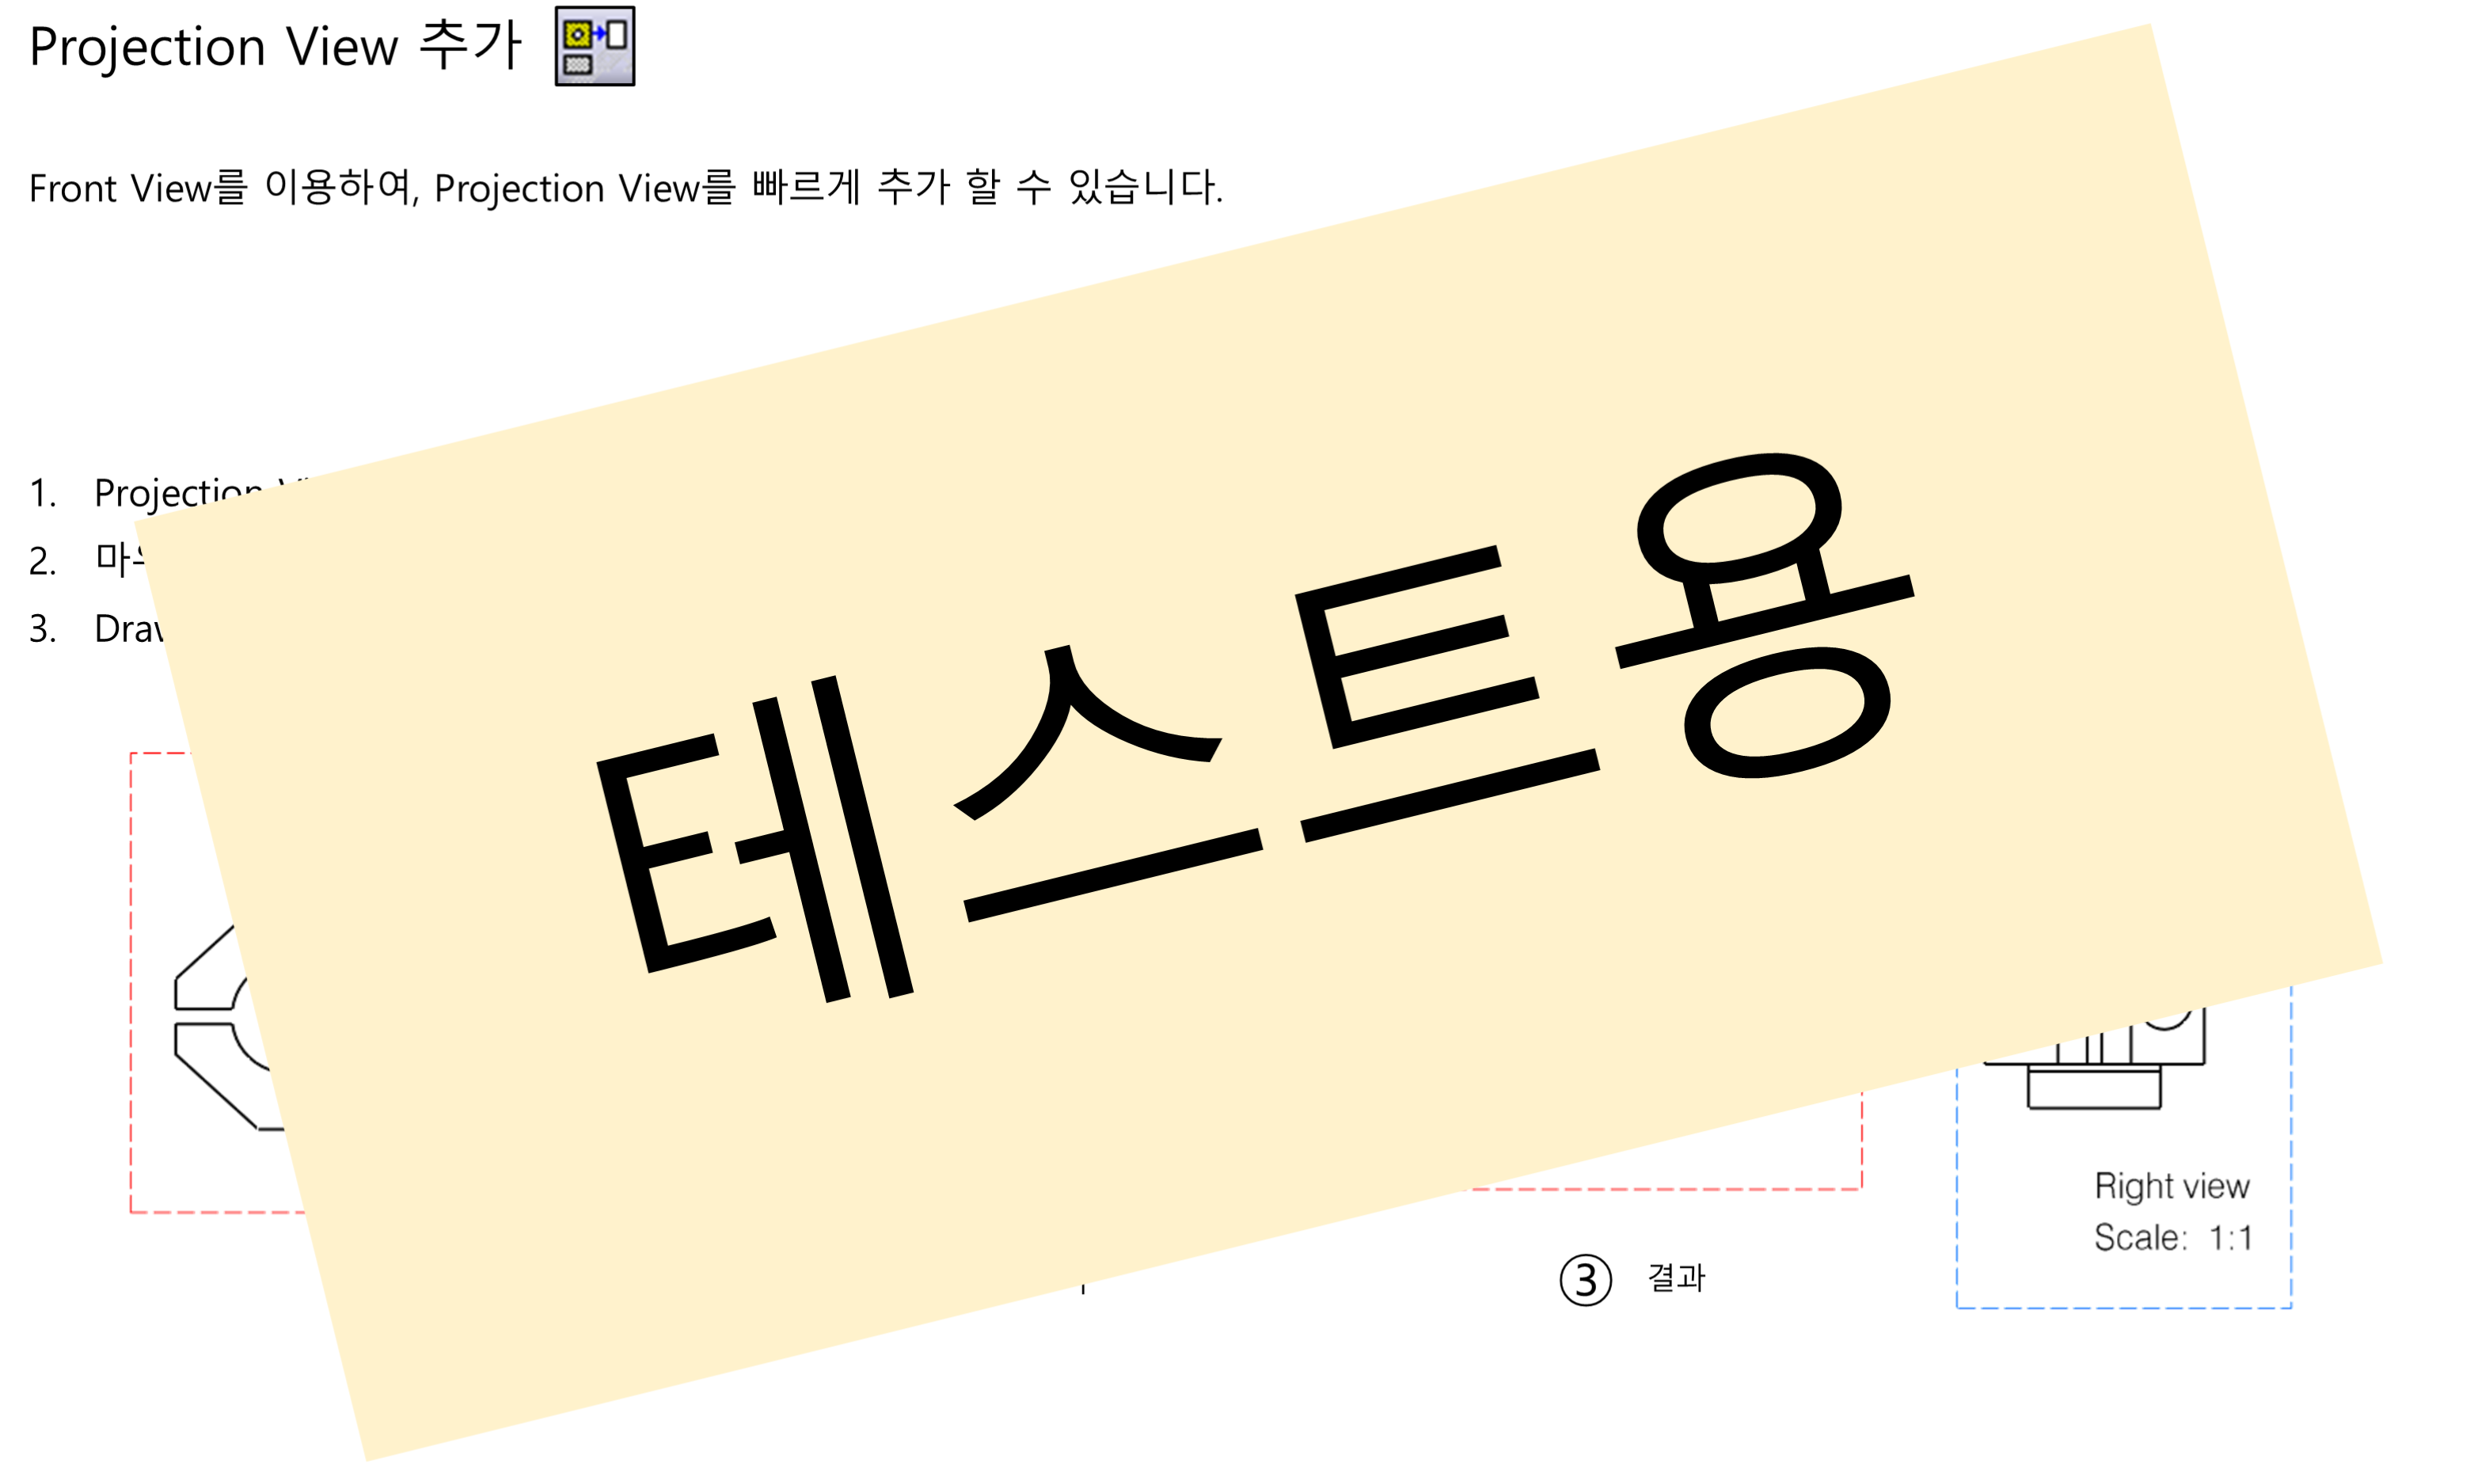
Task: Click the number 1. list marker
Action: (42, 493)
